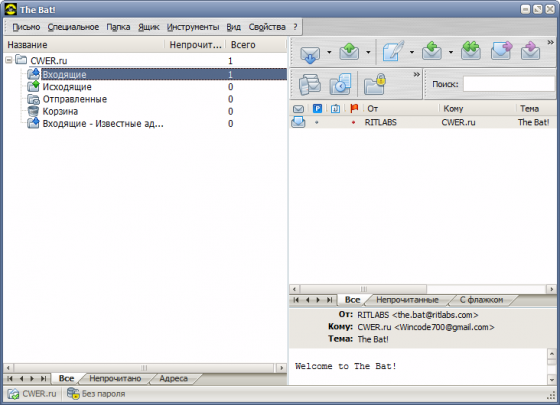Click the Send queued mail icon
This screenshot has width=560, height=405.
(x=349, y=52)
